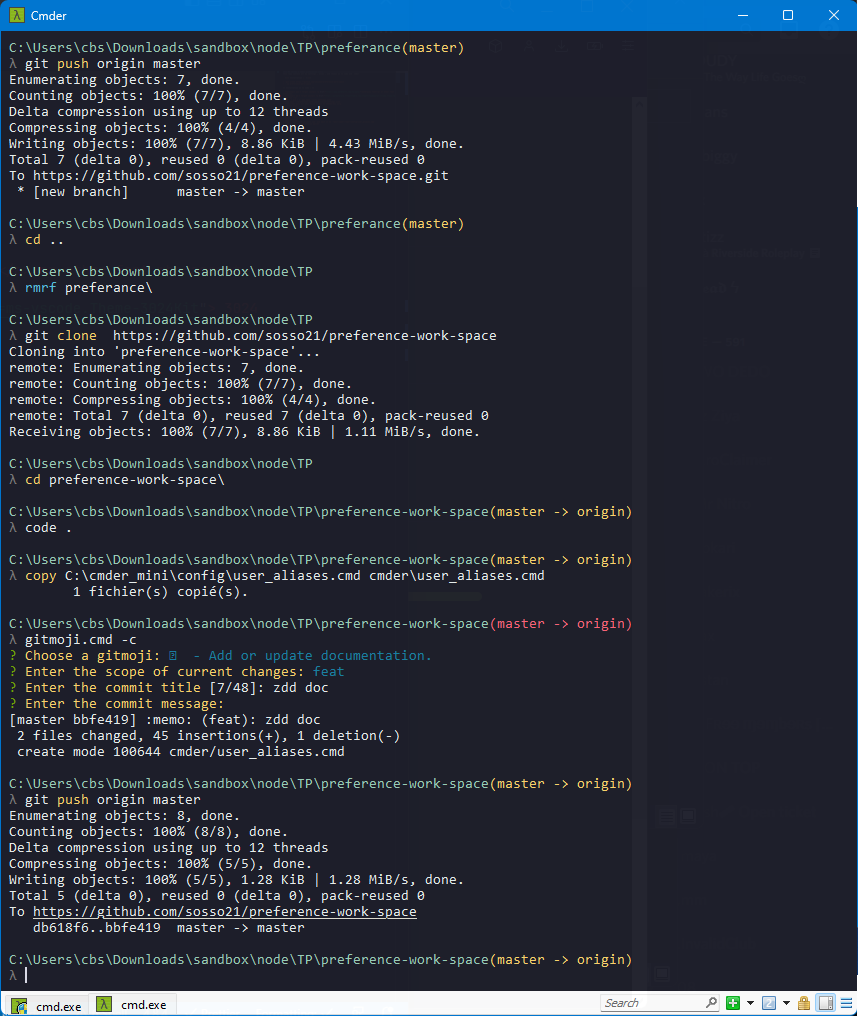
Task: Open the hamburger settings menu
Action: click(845, 1003)
